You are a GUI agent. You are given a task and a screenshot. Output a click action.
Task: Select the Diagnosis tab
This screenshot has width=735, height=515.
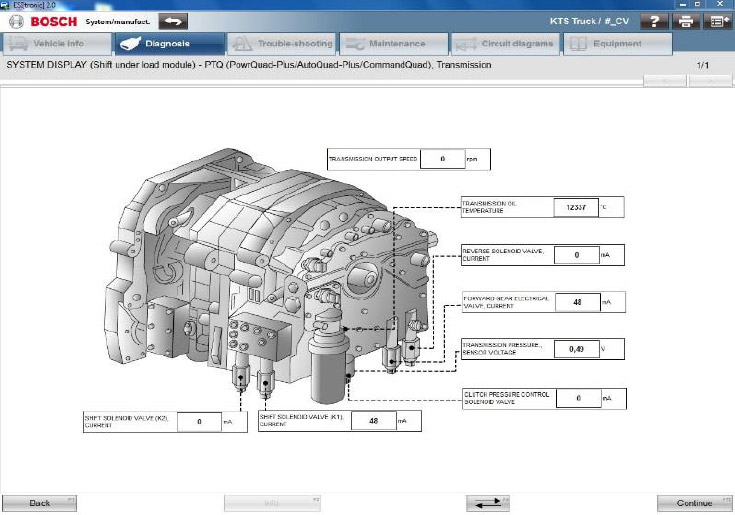tap(168, 44)
